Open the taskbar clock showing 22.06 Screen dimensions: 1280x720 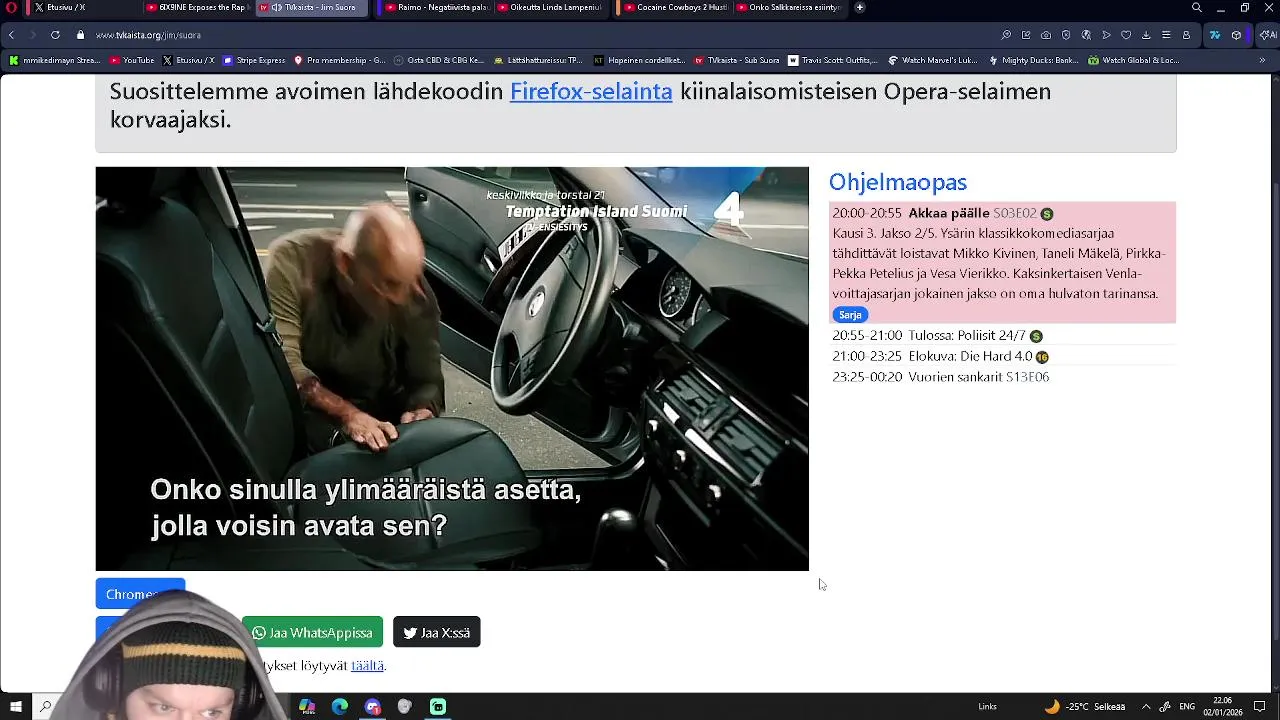[1223, 706]
